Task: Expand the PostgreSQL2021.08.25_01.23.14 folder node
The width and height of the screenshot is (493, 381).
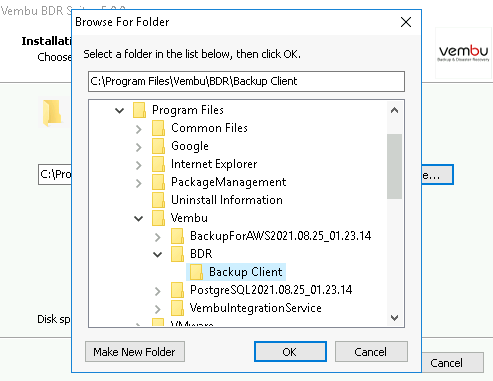Action: 158,291
